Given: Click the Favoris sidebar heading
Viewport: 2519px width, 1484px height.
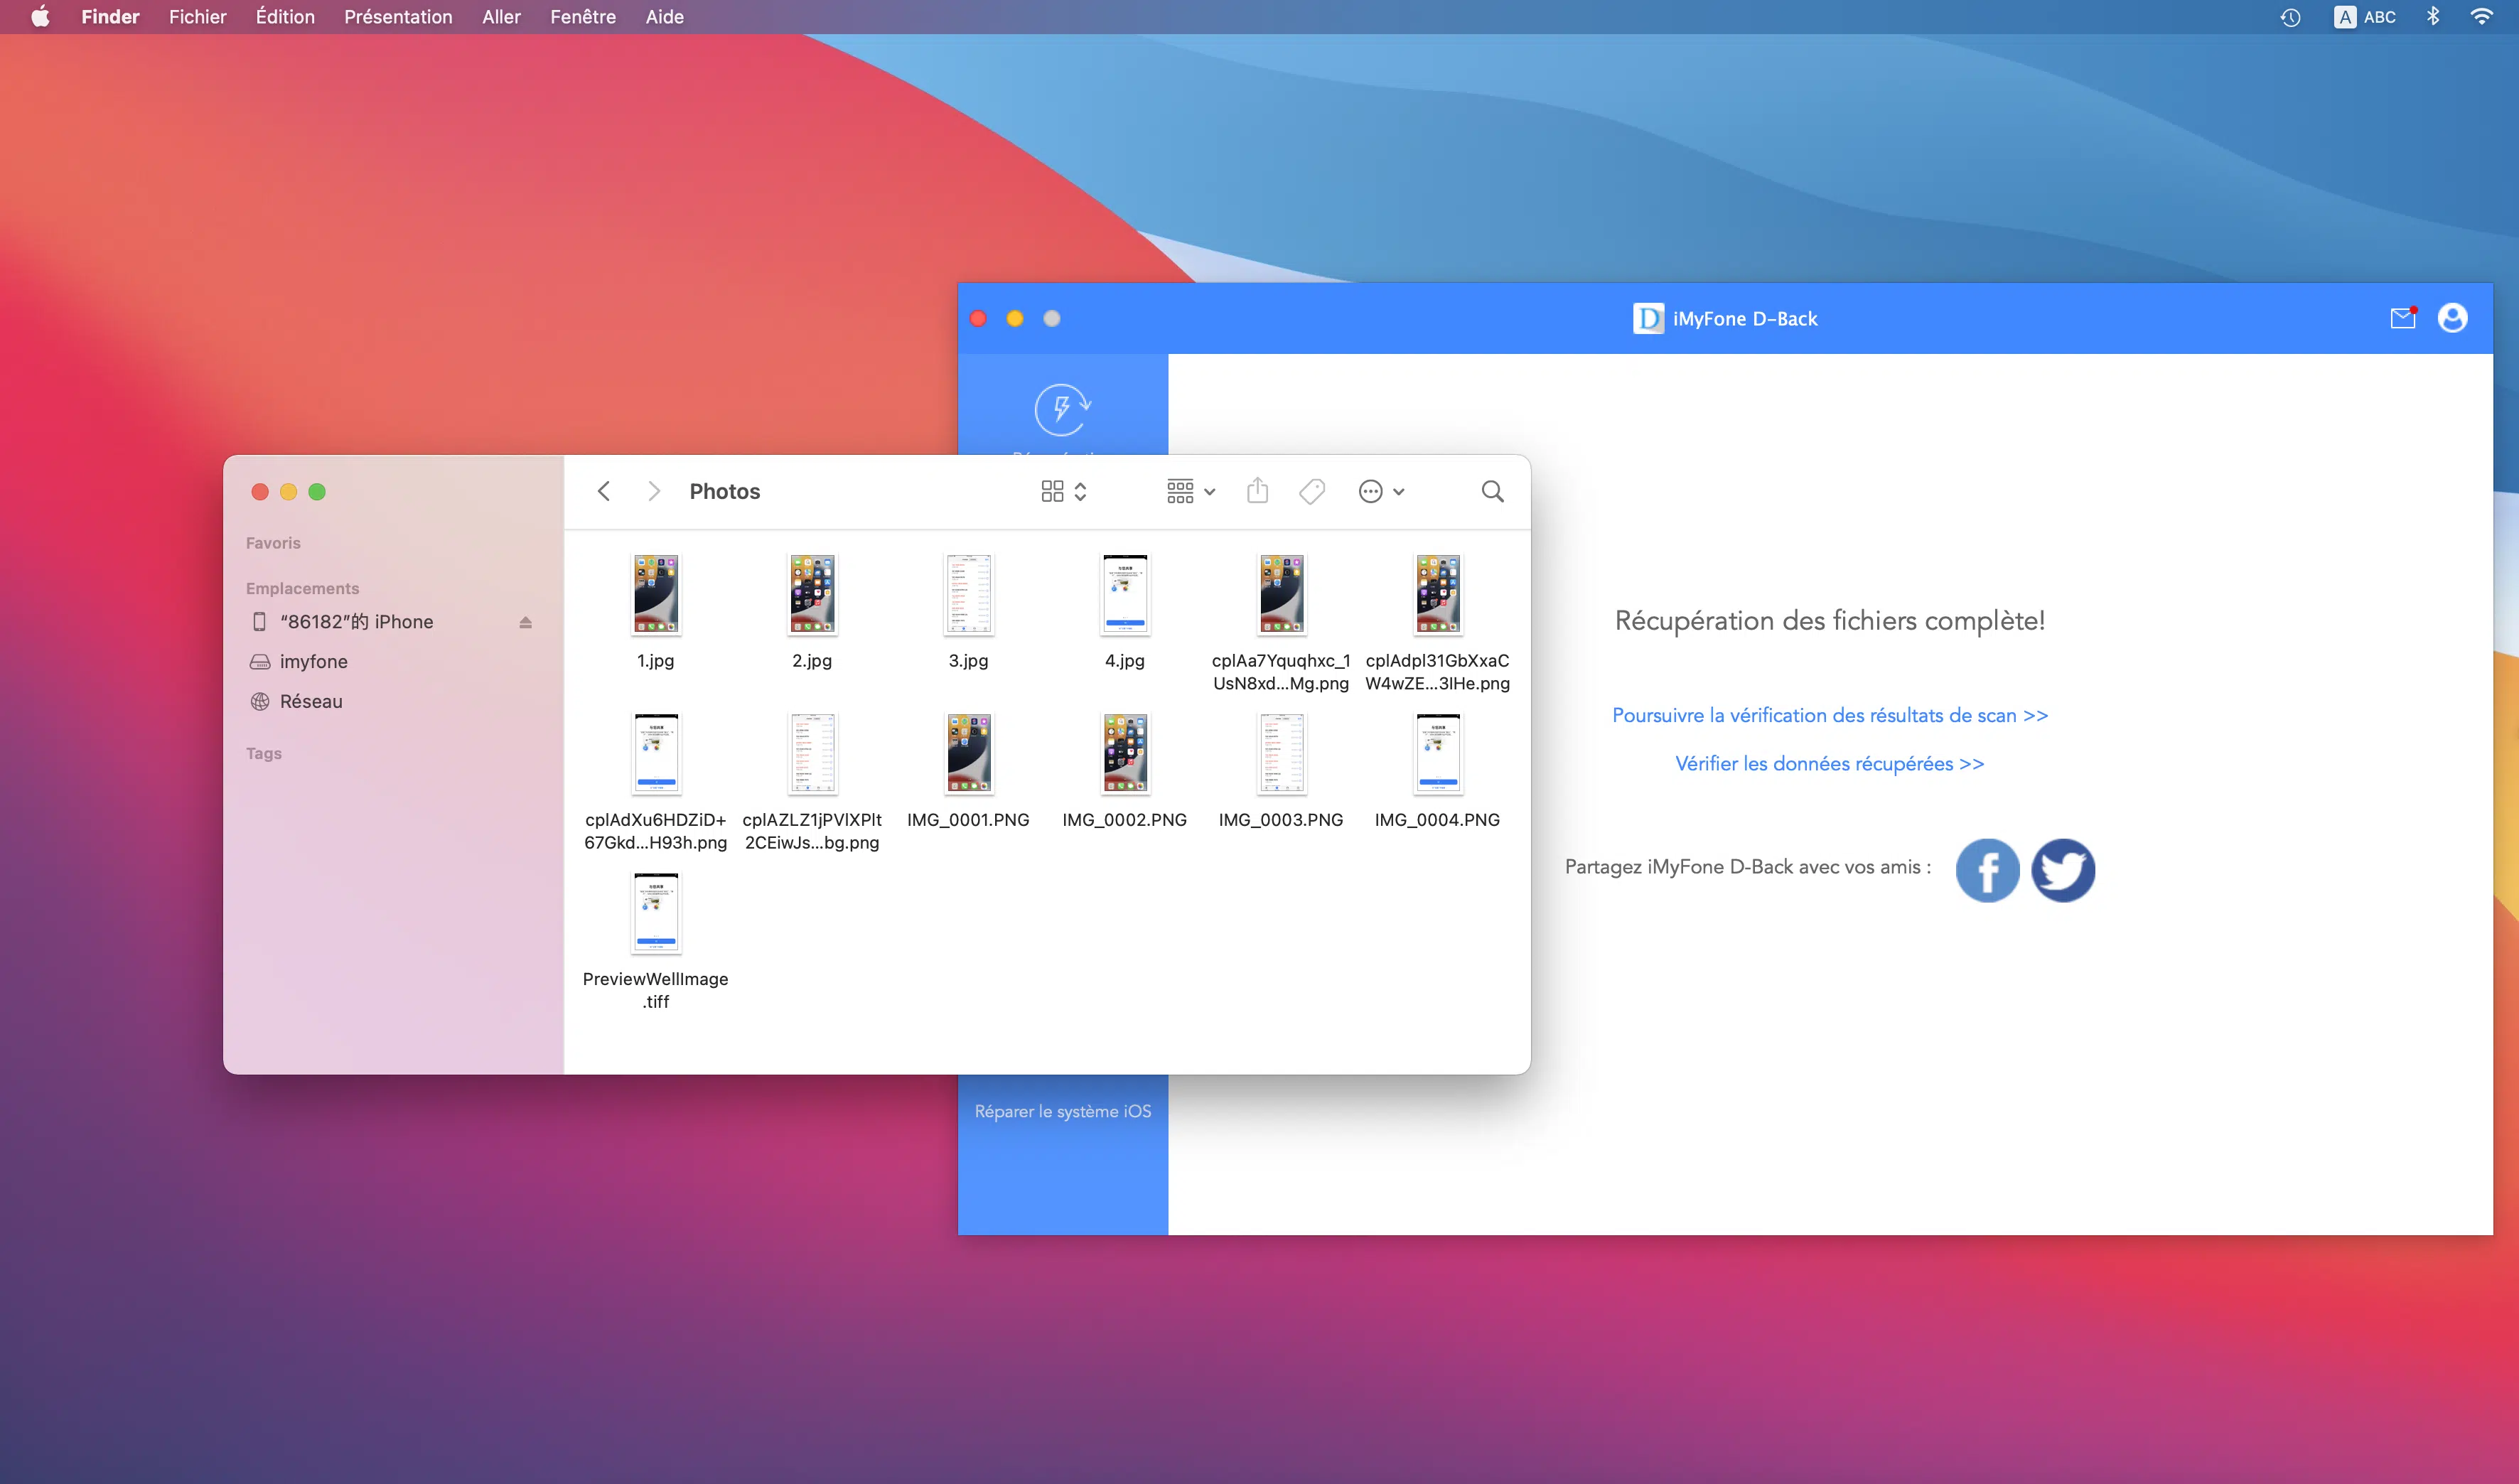Looking at the screenshot, I should coord(273,543).
